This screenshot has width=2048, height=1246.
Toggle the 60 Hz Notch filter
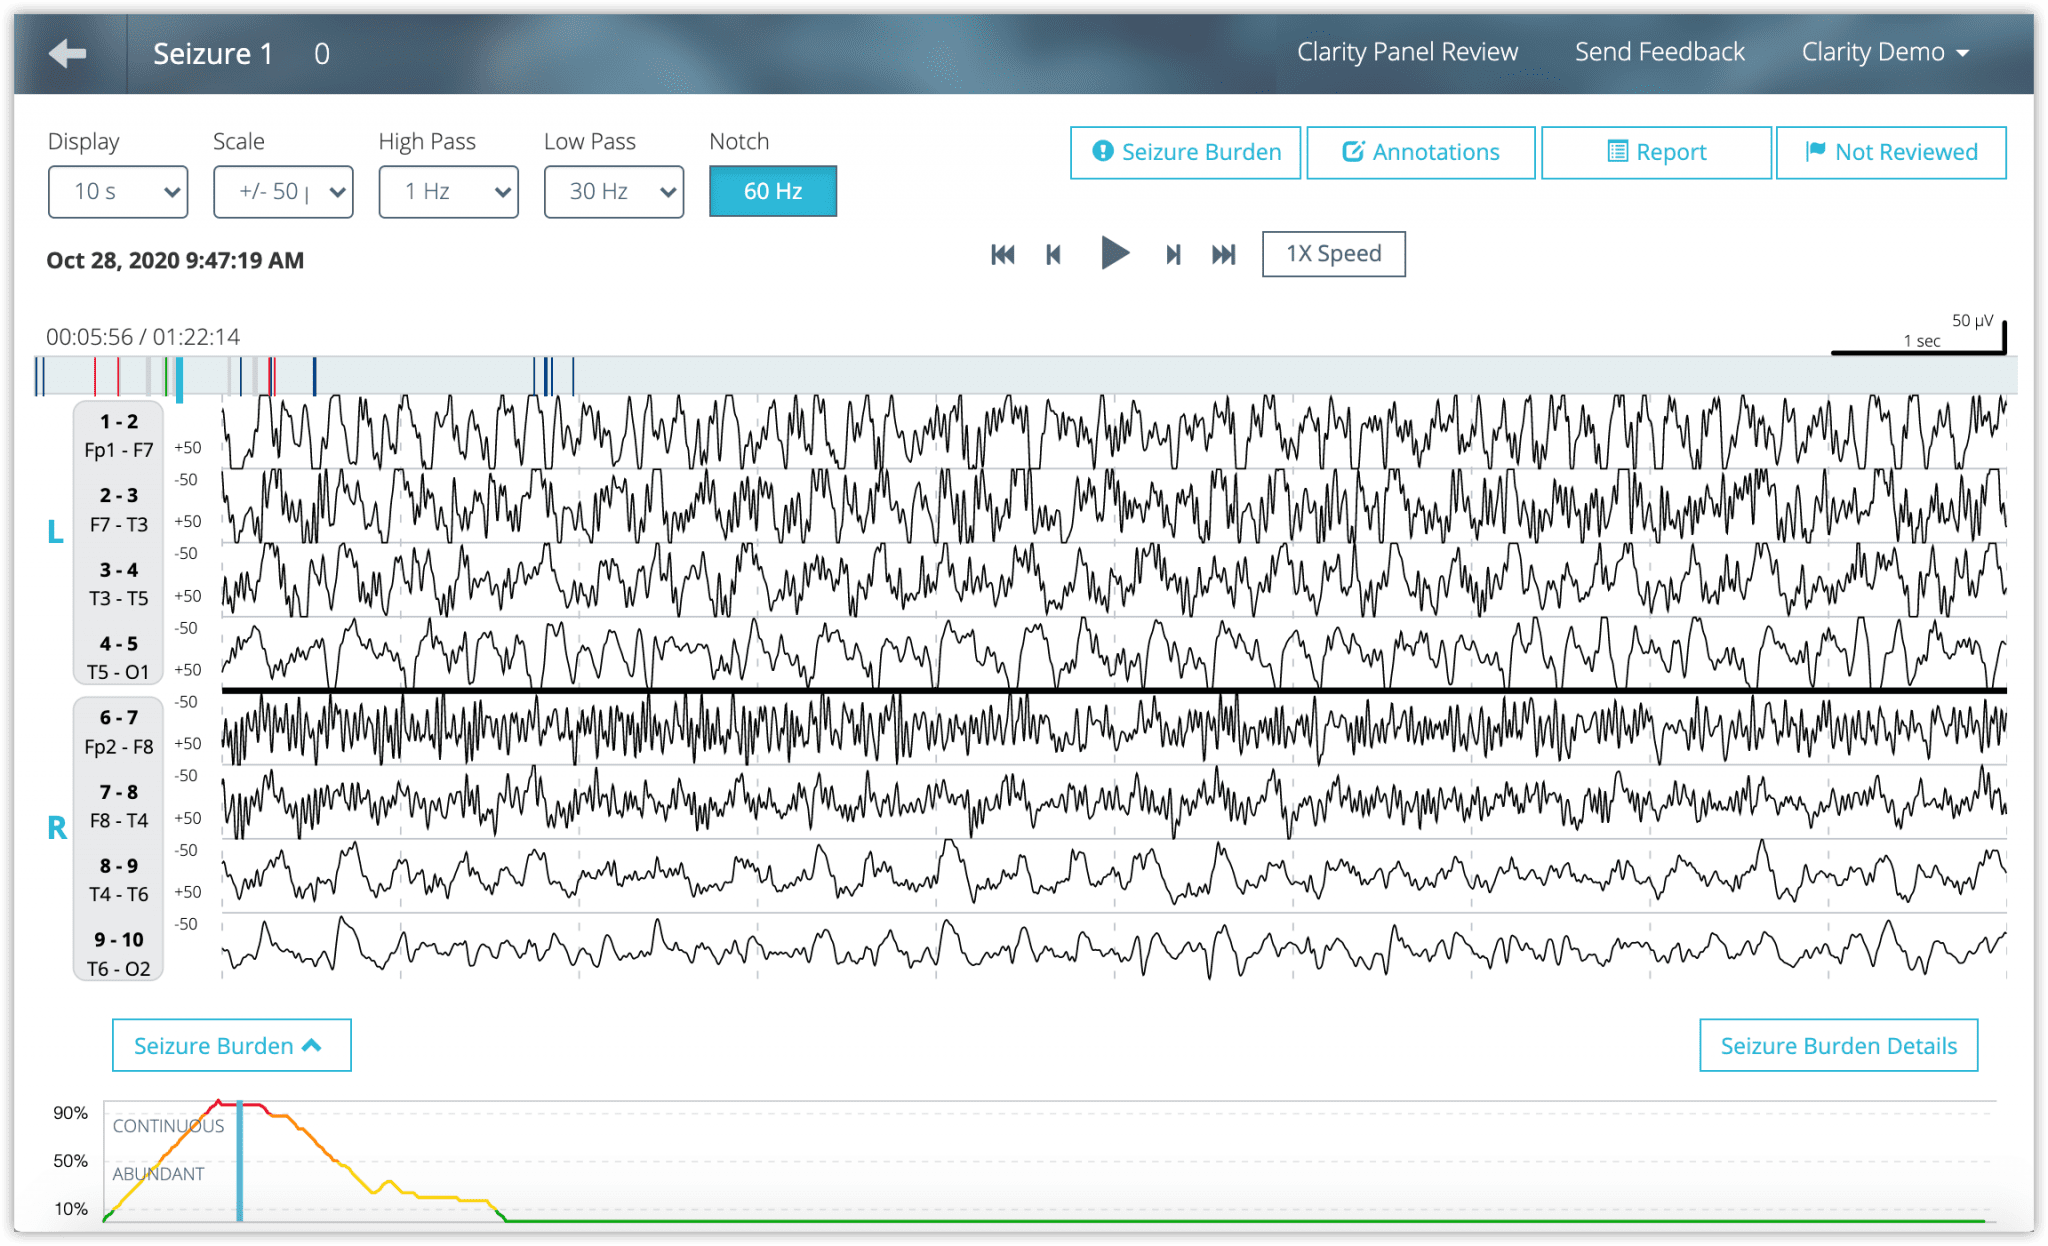click(x=771, y=191)
